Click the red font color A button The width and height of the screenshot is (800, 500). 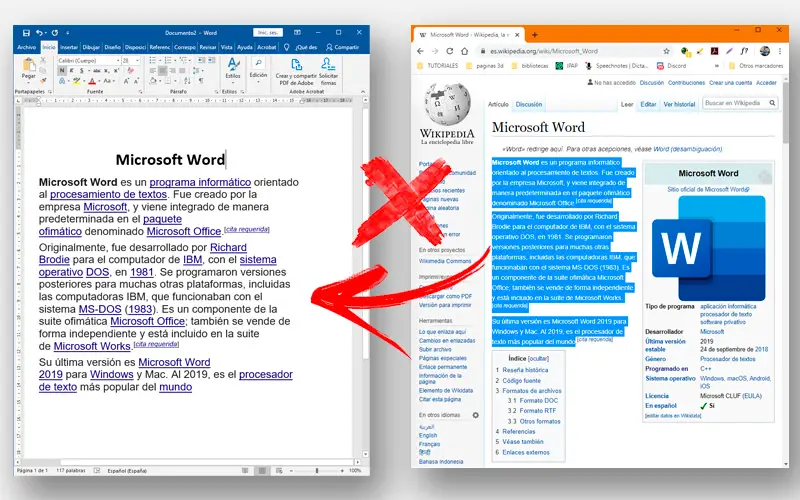coord(92,81)
